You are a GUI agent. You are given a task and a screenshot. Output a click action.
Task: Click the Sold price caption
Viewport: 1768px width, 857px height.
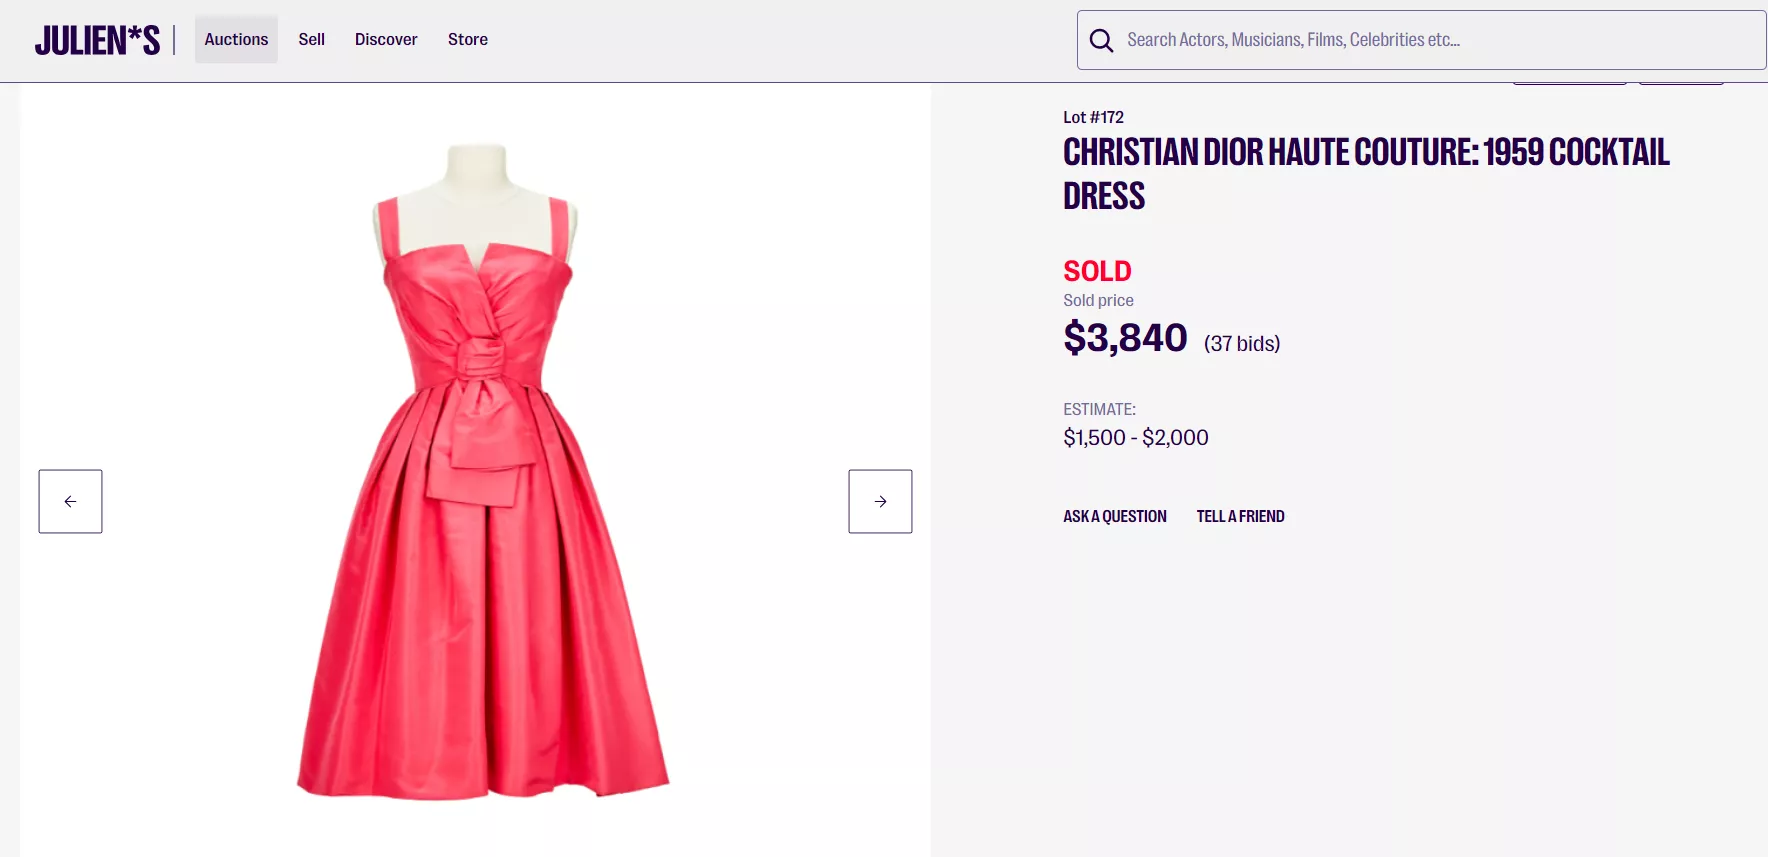point(1098,300)
